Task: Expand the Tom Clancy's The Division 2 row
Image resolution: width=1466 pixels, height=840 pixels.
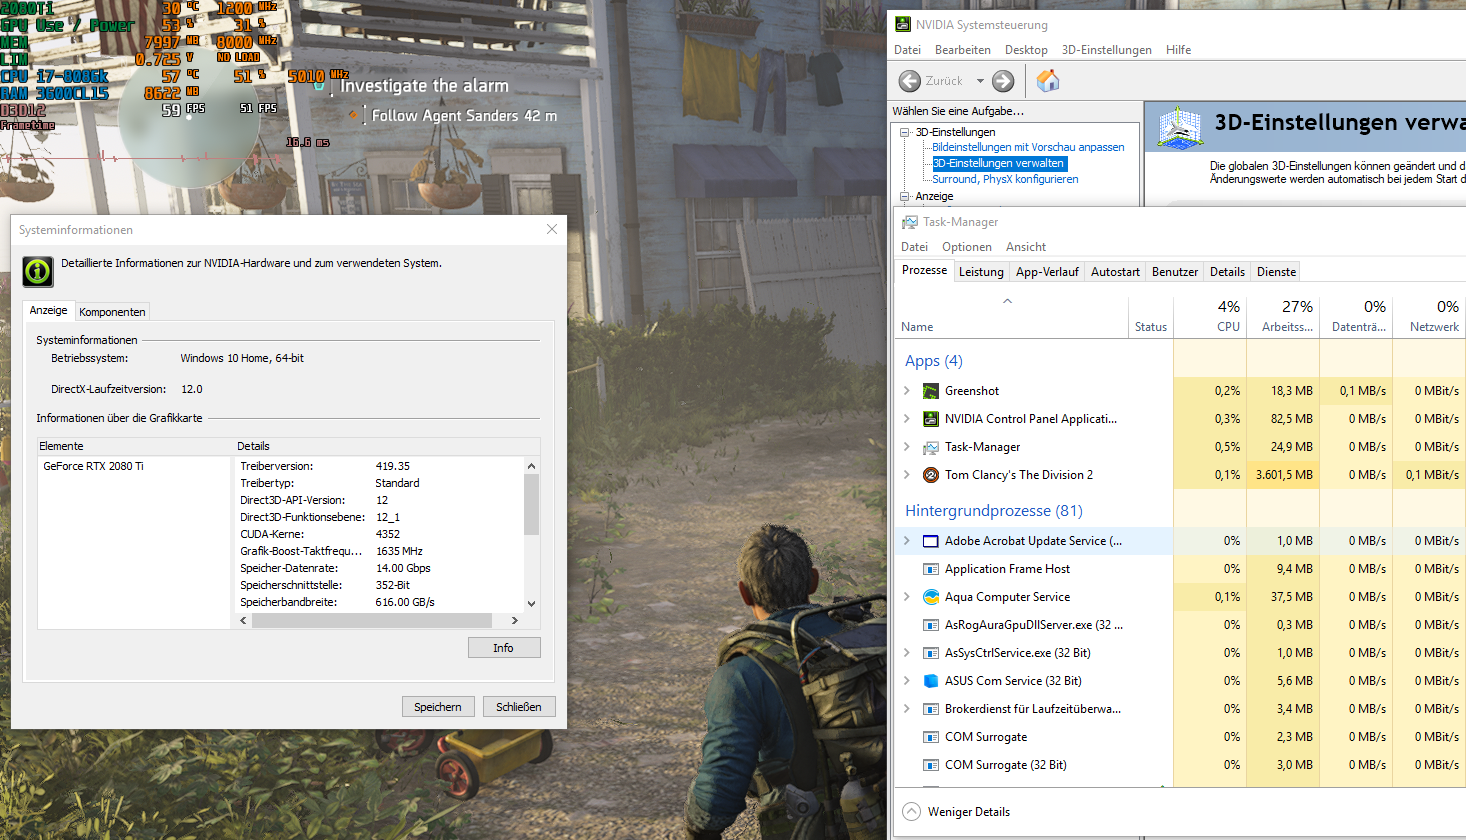Action: pyautogui.click(x=907, y=475)
